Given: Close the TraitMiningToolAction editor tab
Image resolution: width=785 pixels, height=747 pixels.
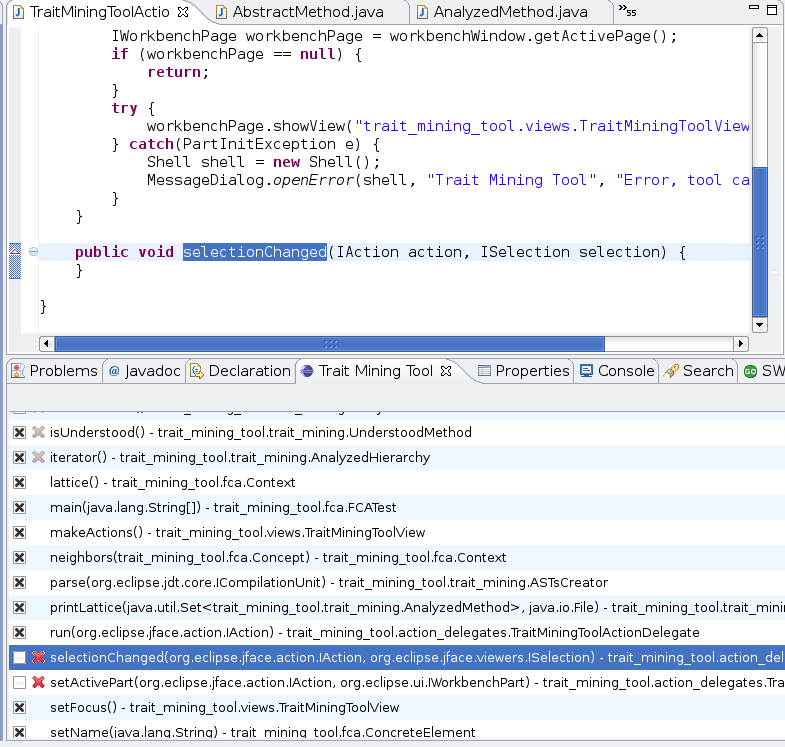Looking at the screenshot, I should pyautogui.click(x=182, y=12).
